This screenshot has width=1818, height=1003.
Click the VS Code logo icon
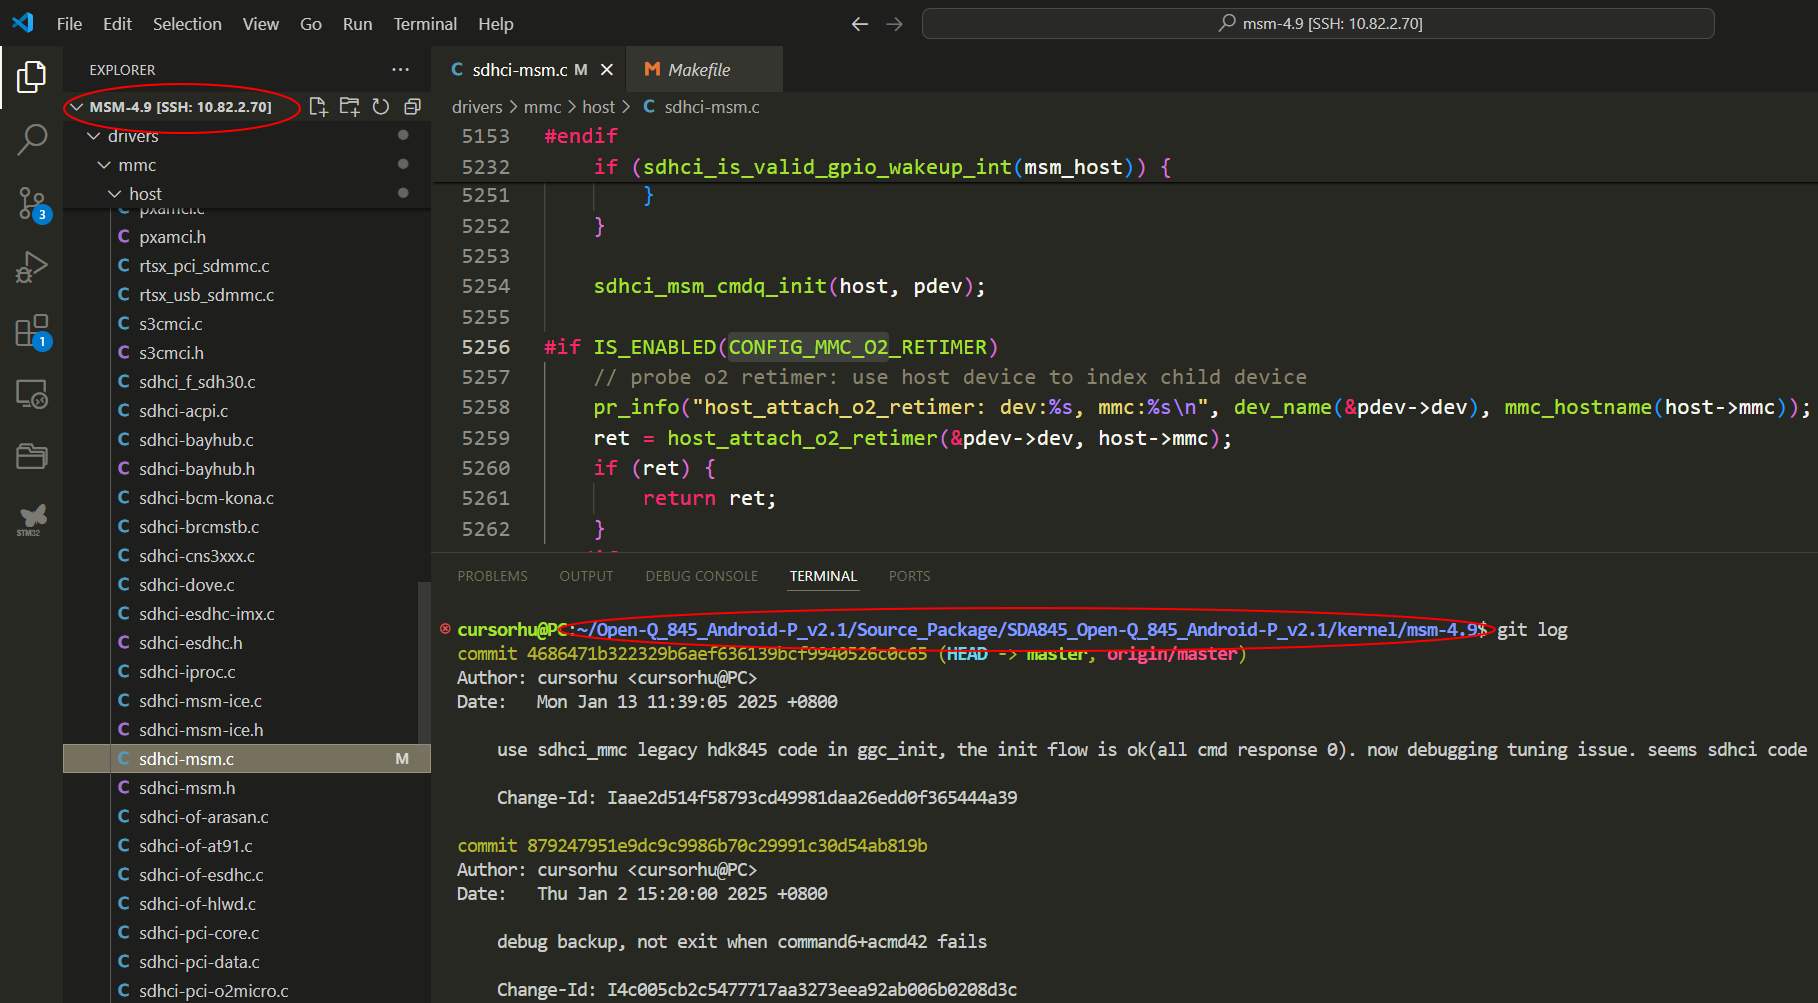click(22, 23)
